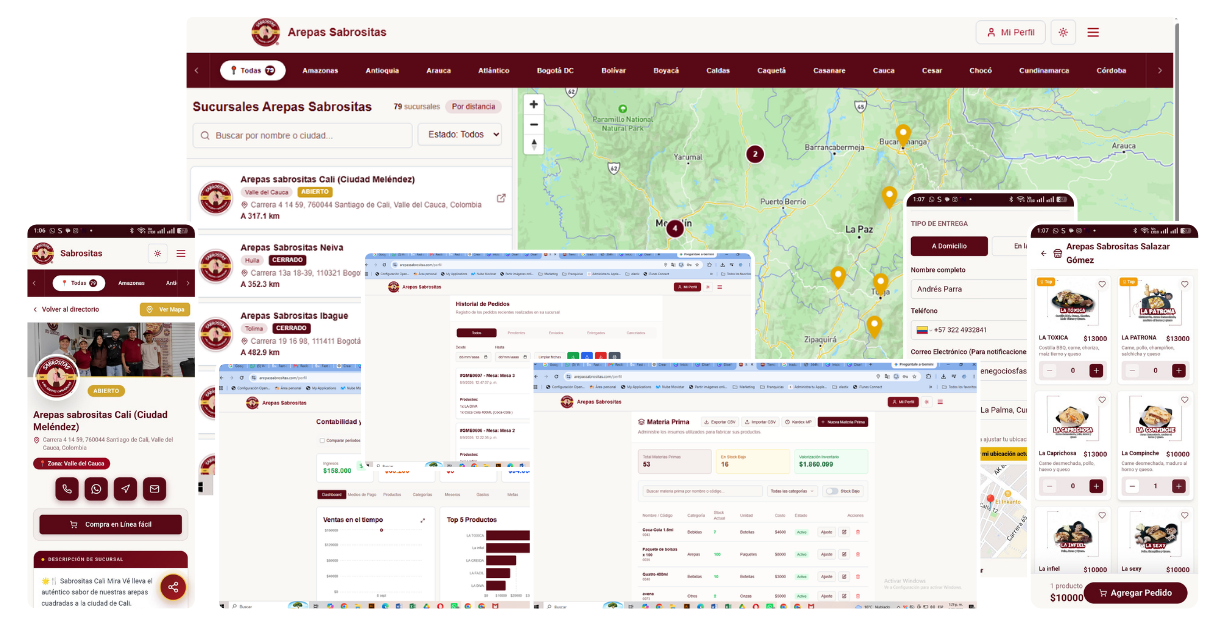Open external link icon for Cali Ciudad Meléndez branch
The height and width of the screenshot is (633, 1221).
pos(501,198)
